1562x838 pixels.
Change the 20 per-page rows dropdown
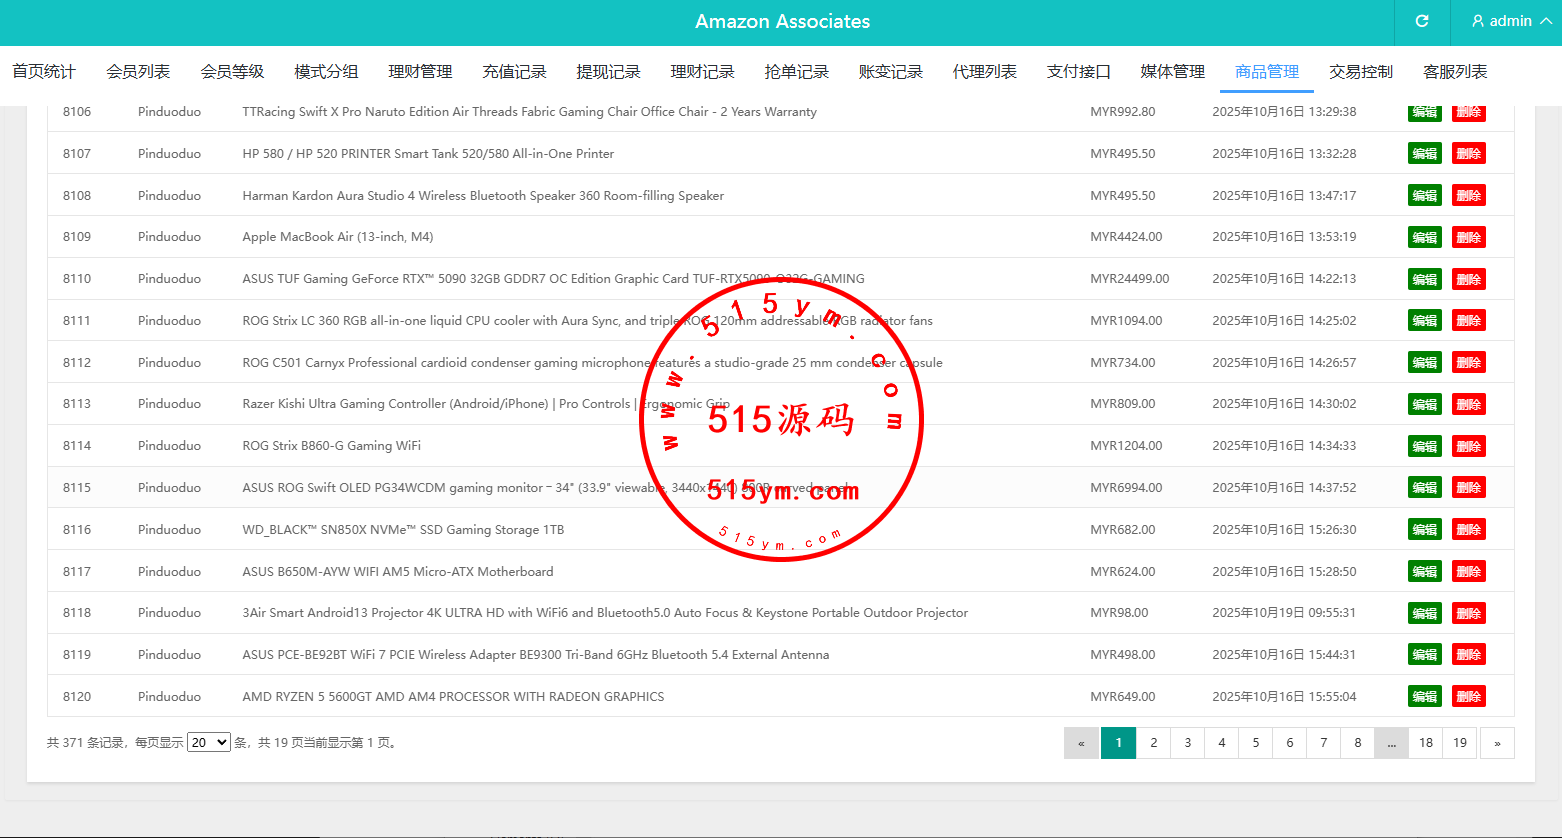(209, 743)
